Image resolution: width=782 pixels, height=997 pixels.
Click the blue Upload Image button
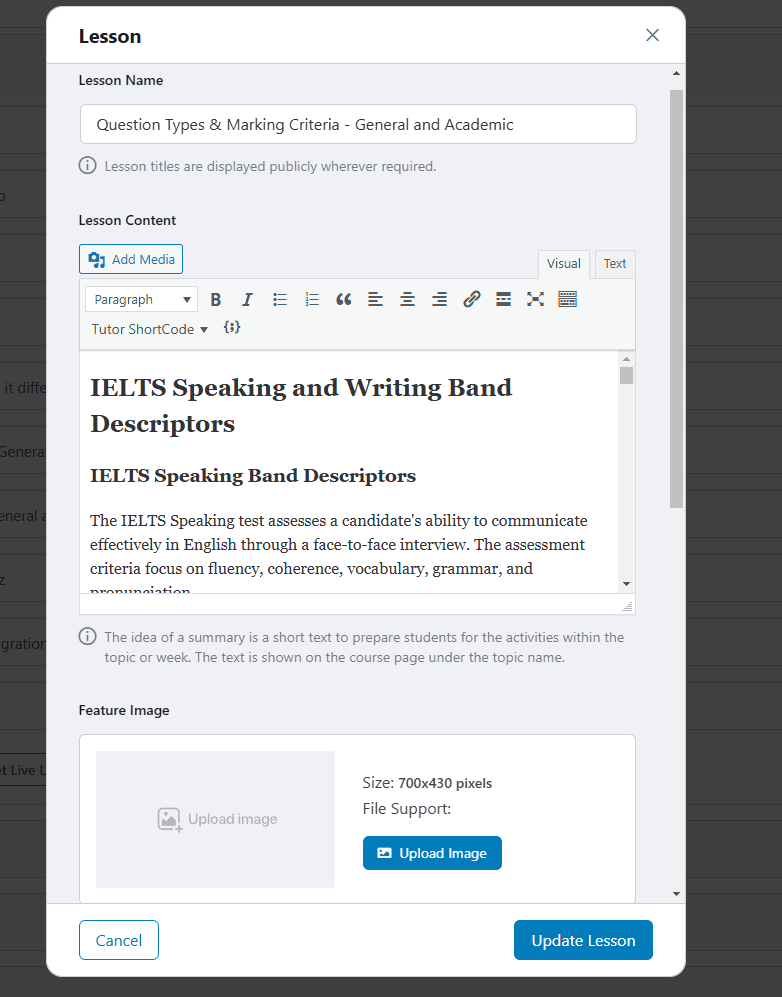pyautogui.click(x=432, y=853)
